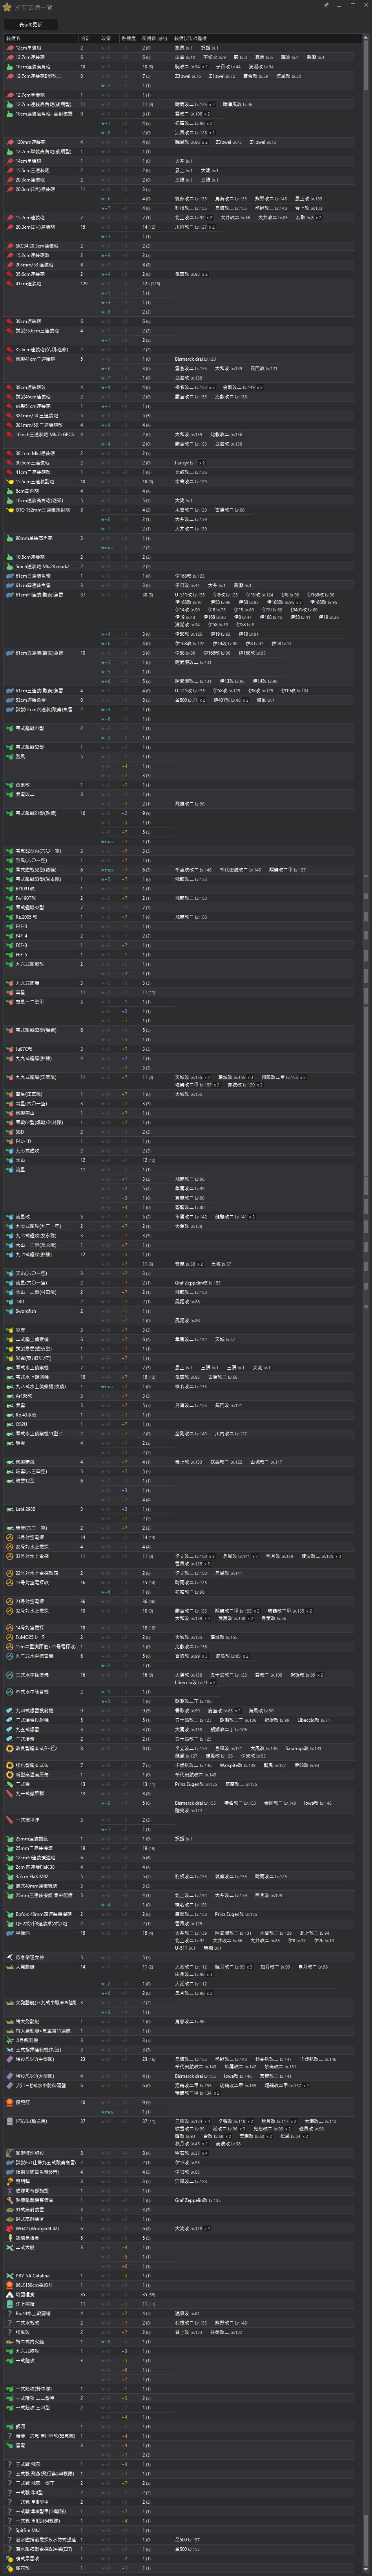This screenshot has height=2576, width=372.
Task: Sort by the 所持数 column header
Action: pos(156,39)
